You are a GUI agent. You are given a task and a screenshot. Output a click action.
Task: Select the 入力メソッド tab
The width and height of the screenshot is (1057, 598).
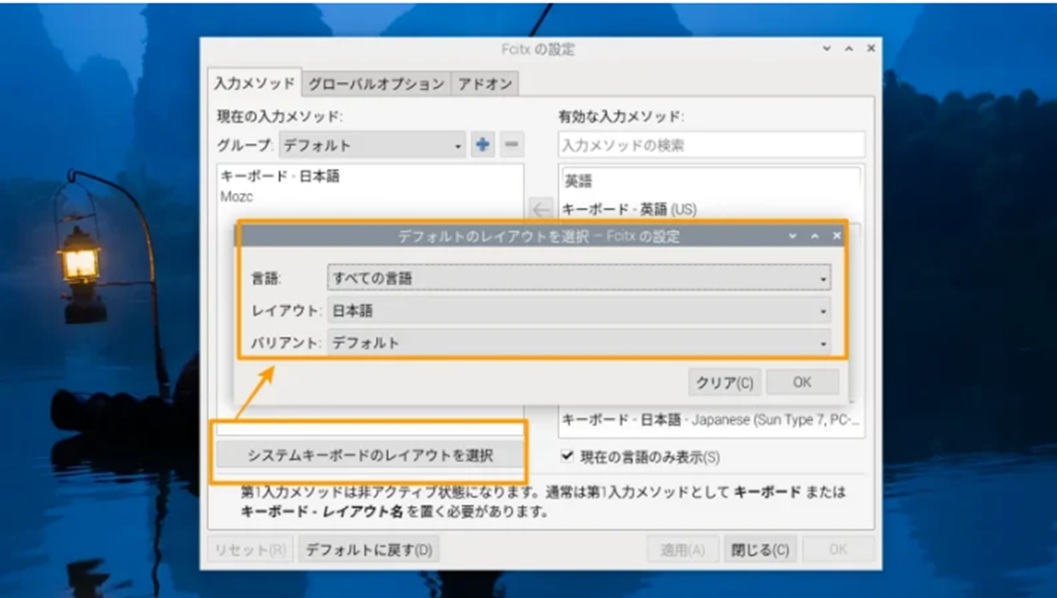click(255, 84)
